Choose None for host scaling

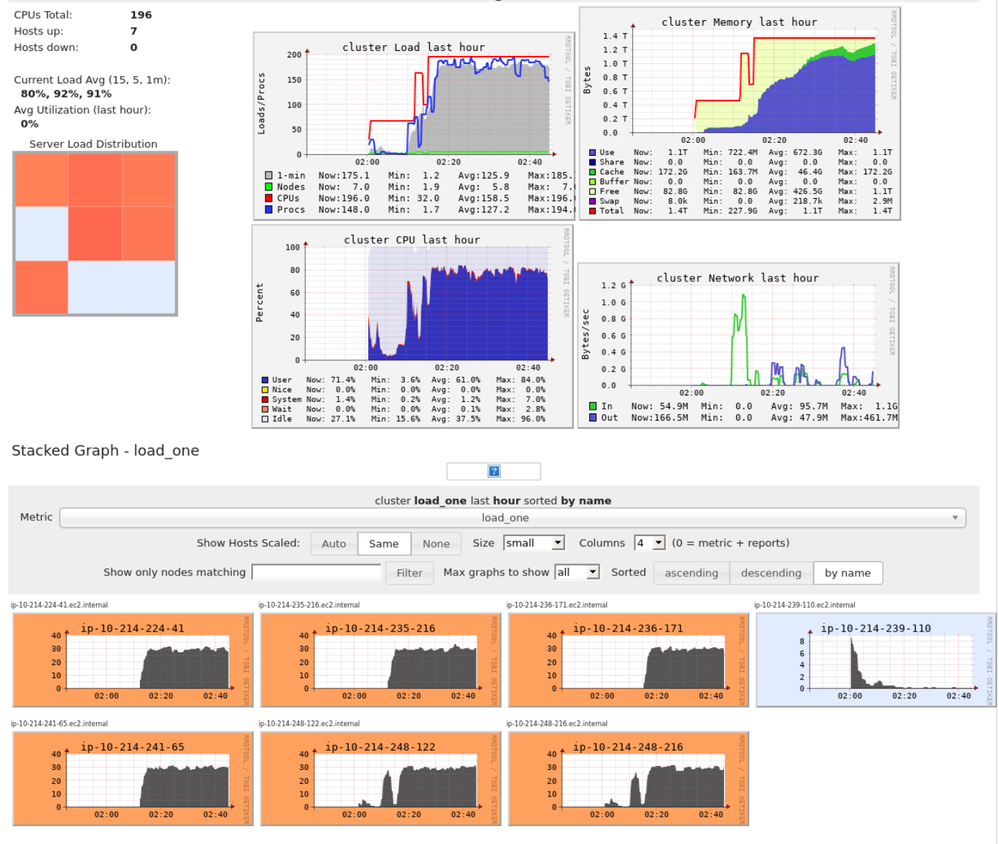(x=436, y=544)
